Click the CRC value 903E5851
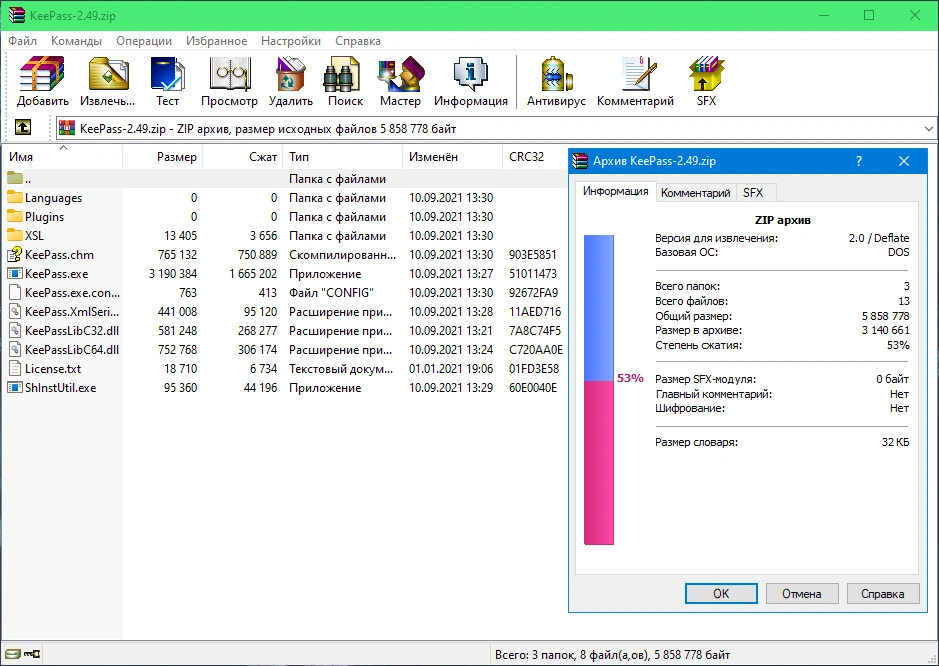This screenshot has width=939, height=666. click(x=533, y=255)
